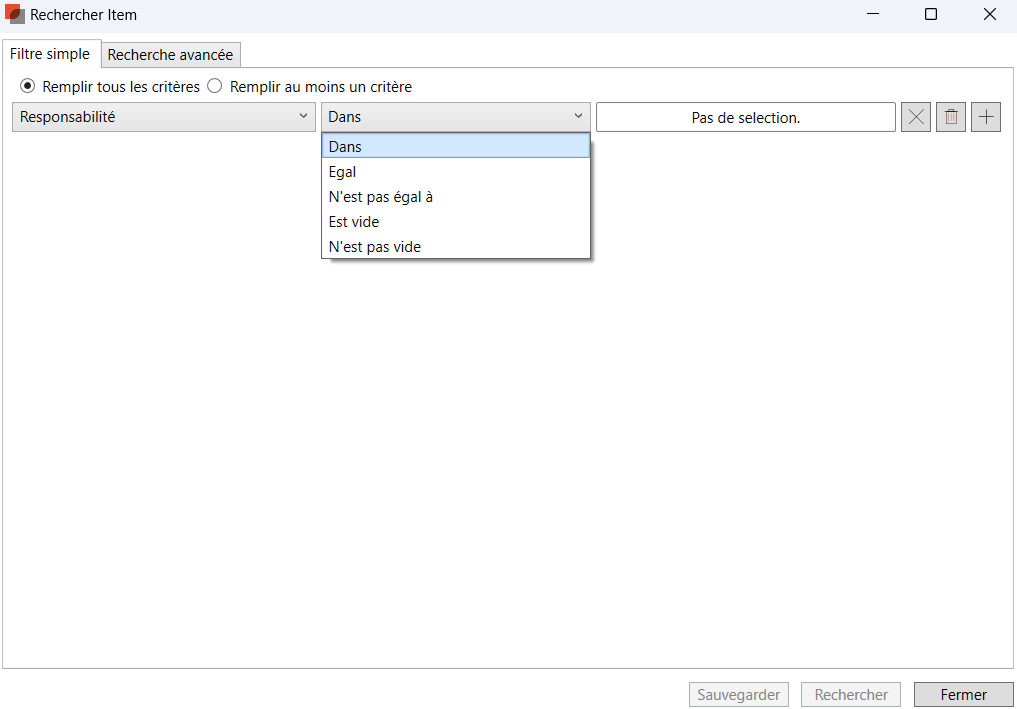This screenshot has height=709, width=1017.
Task: Select "Remplir au moins un critère" option
Action: click(215, 87)
